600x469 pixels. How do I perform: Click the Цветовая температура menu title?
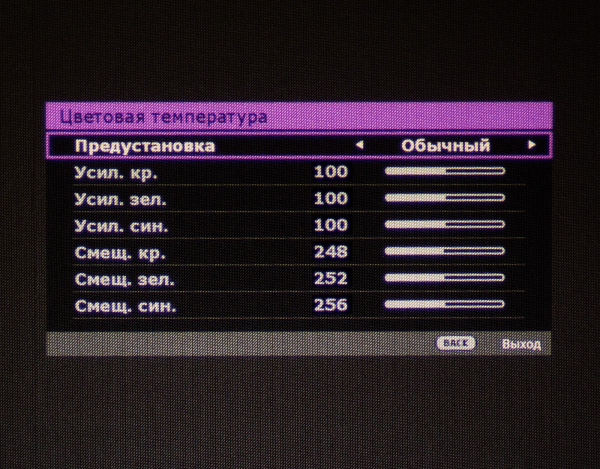163,117
